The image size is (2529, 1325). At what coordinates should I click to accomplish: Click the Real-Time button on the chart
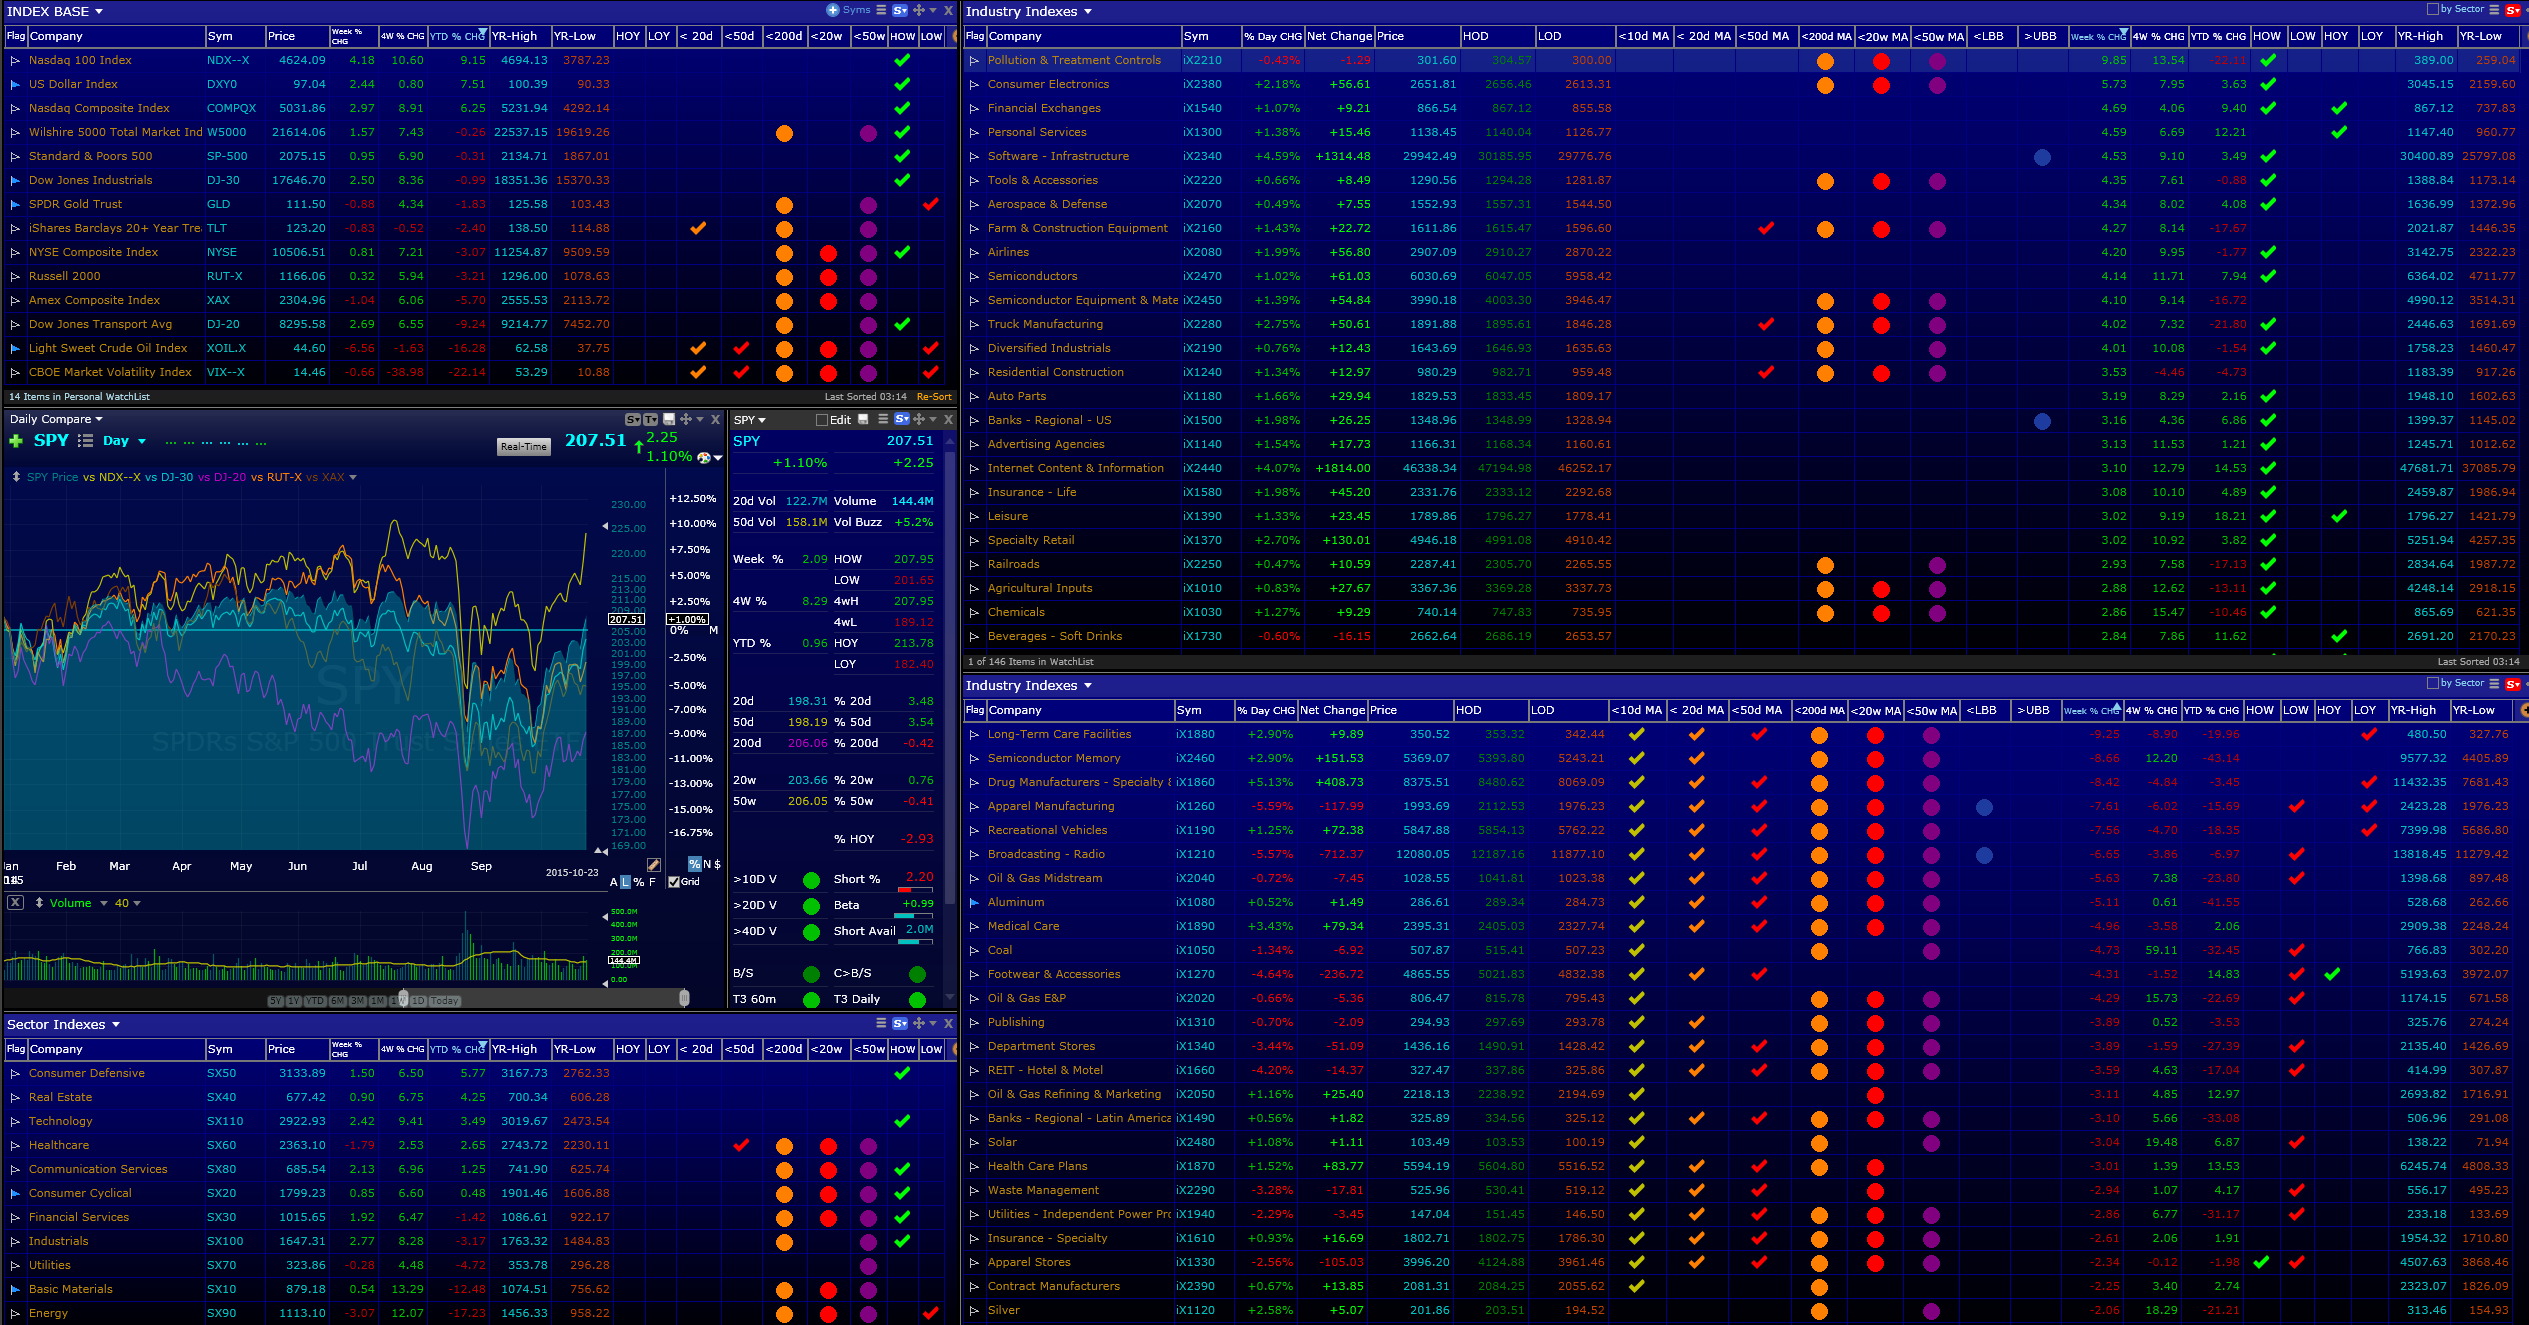click(524, 447)
